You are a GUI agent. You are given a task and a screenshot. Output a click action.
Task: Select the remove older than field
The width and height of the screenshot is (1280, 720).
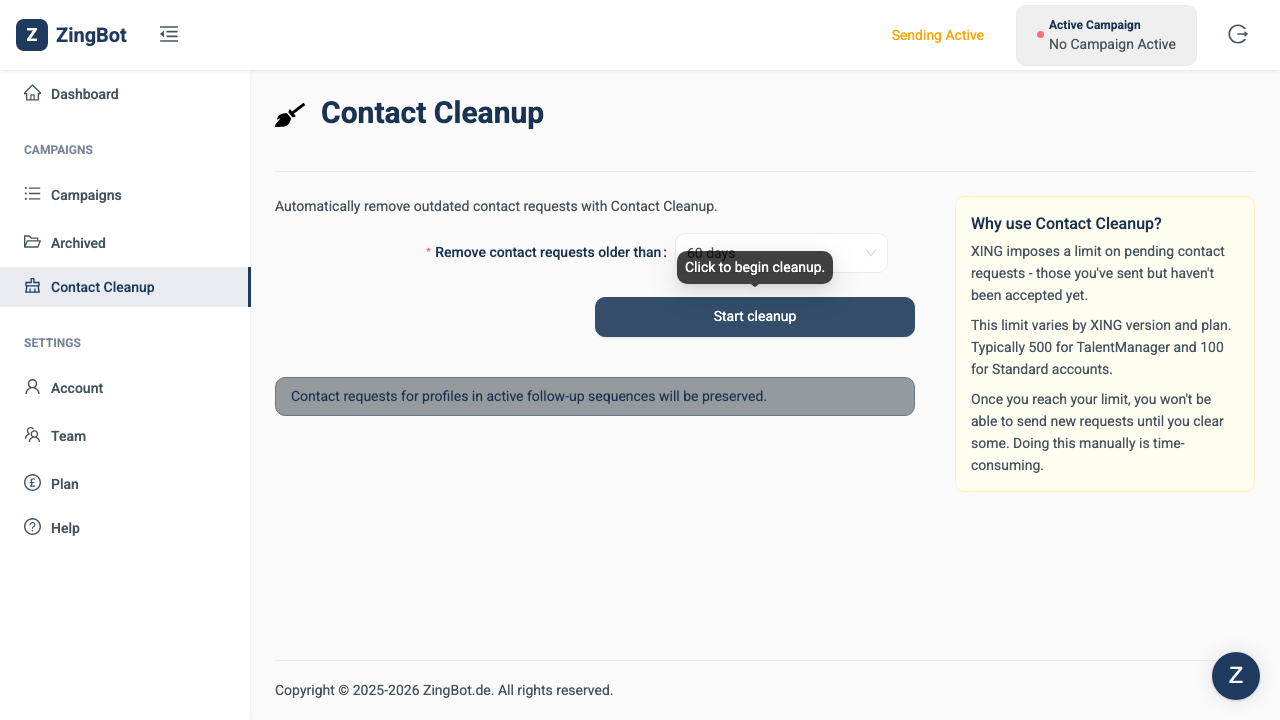781,253
